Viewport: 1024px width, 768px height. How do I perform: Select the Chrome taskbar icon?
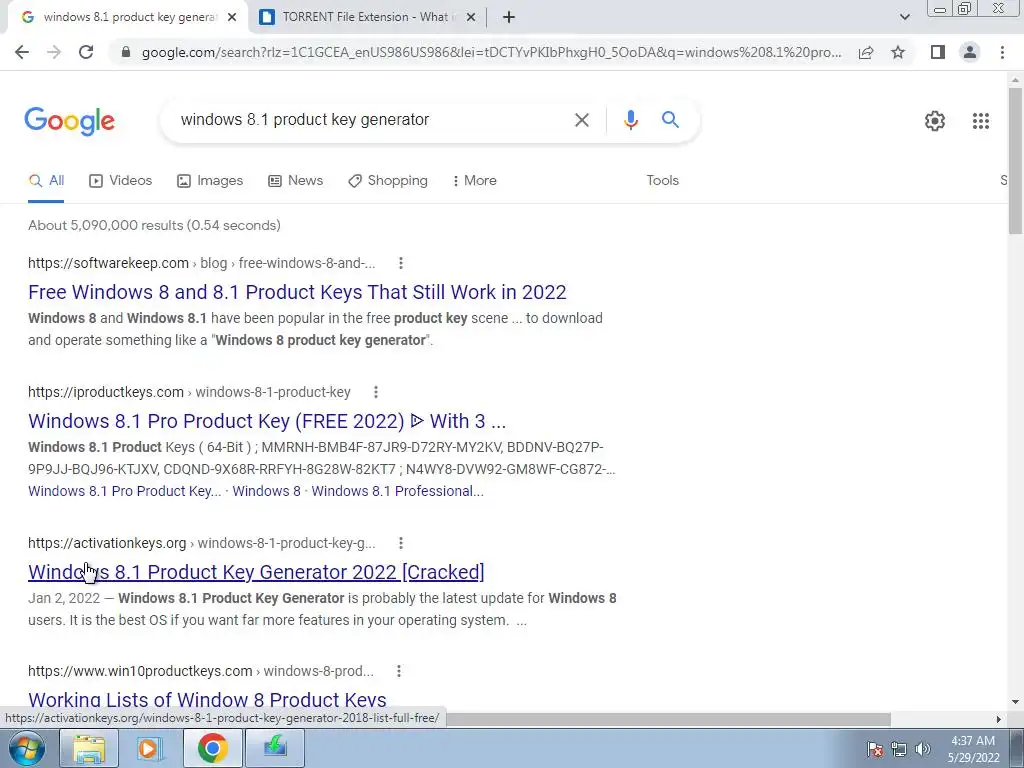pyautogui.click(x=212, y=748)
